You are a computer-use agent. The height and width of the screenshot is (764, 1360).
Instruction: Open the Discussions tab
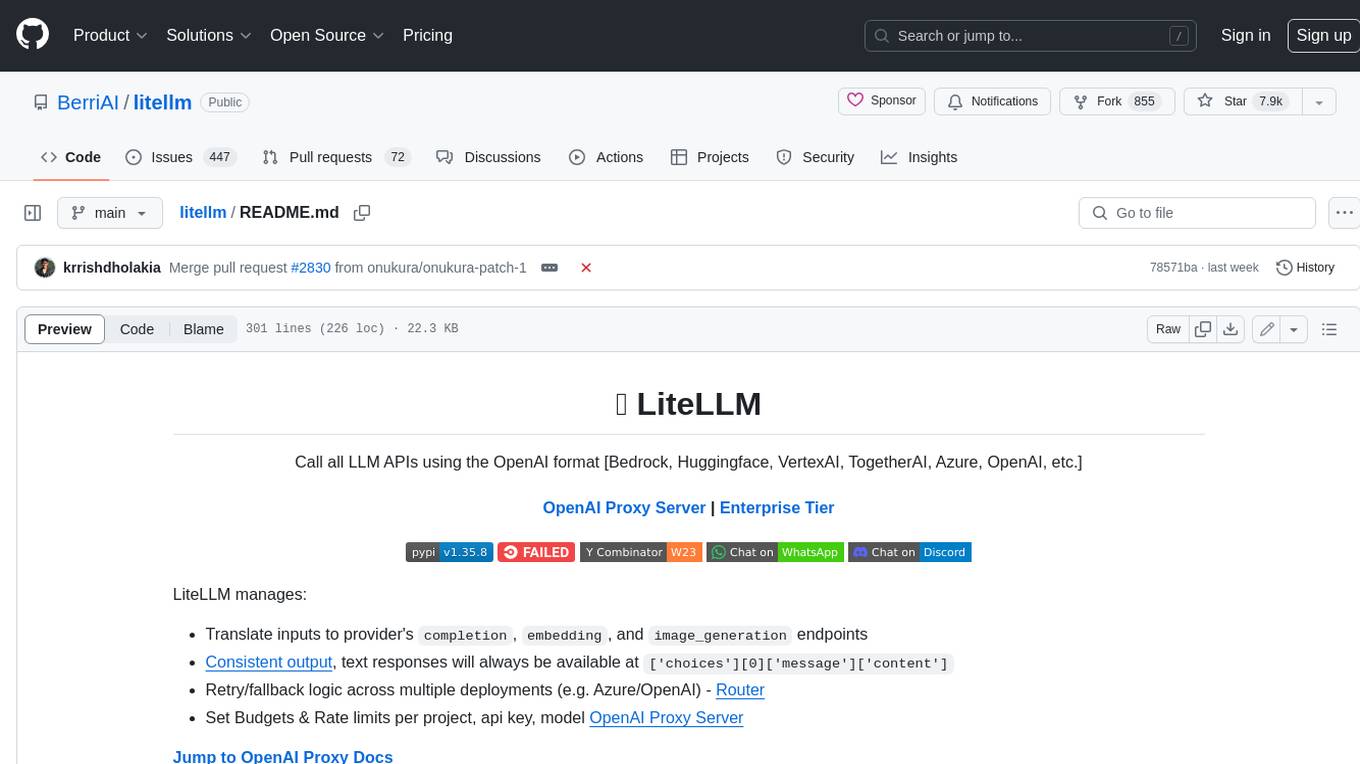pyautogui.click(x=488, y=157)
